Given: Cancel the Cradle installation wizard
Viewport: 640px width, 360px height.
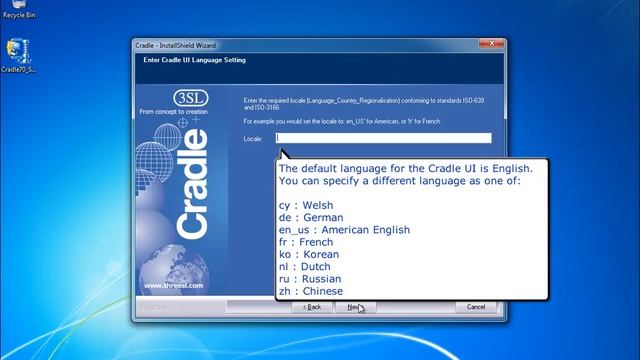Looking at the screenshot, I should click(476, 307).
